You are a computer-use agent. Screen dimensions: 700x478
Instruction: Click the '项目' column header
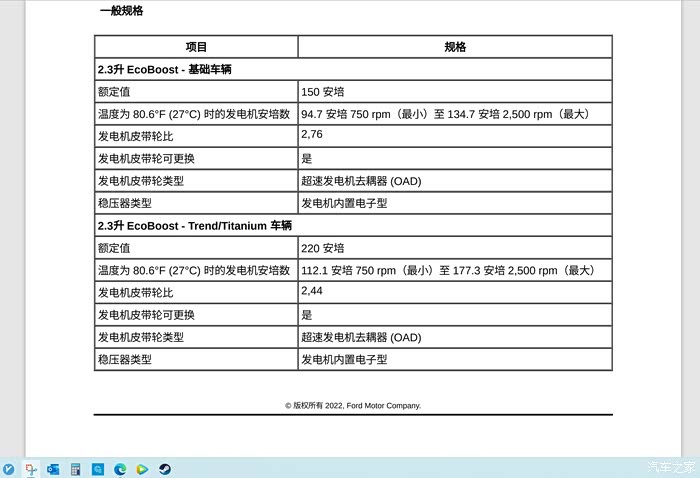(196, 47)
